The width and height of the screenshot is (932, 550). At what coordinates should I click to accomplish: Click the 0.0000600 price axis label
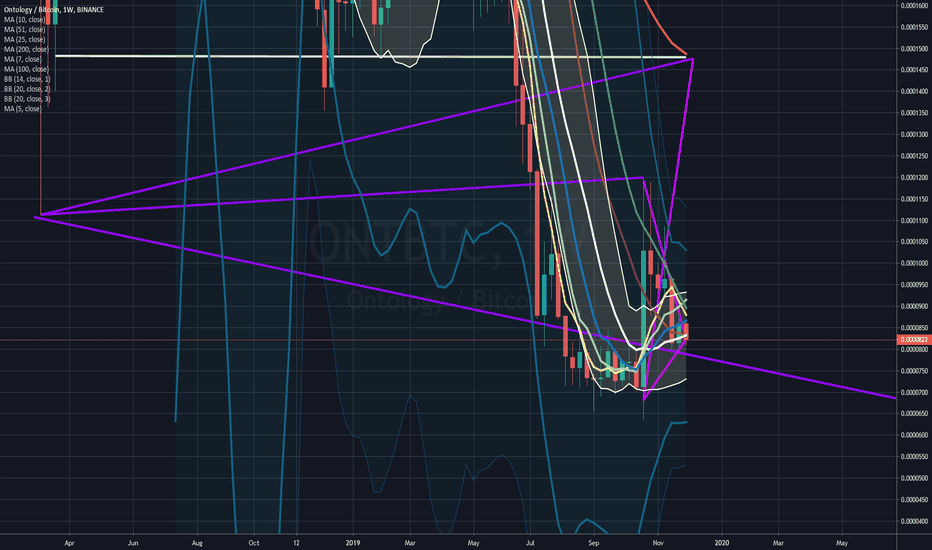tap(914, 435)
